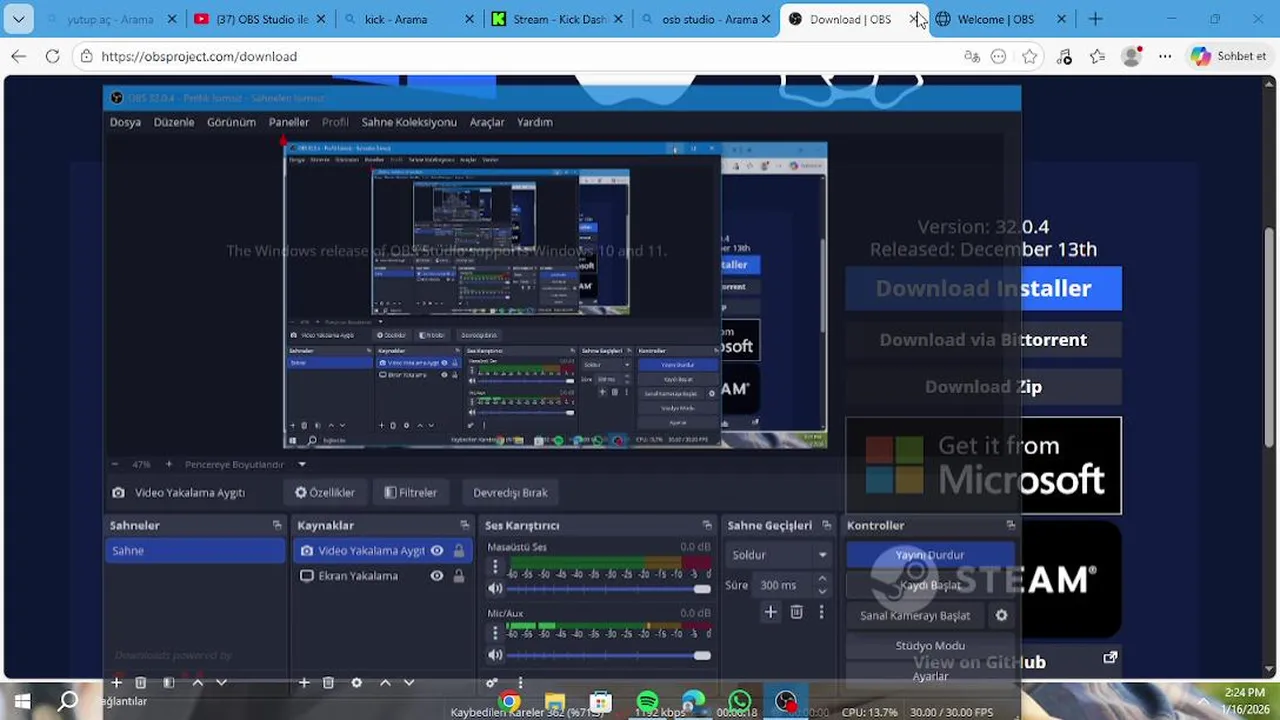Open Özellikler for selected source
This screenshot has width=1280, height=720.
(x=325, y=492)
